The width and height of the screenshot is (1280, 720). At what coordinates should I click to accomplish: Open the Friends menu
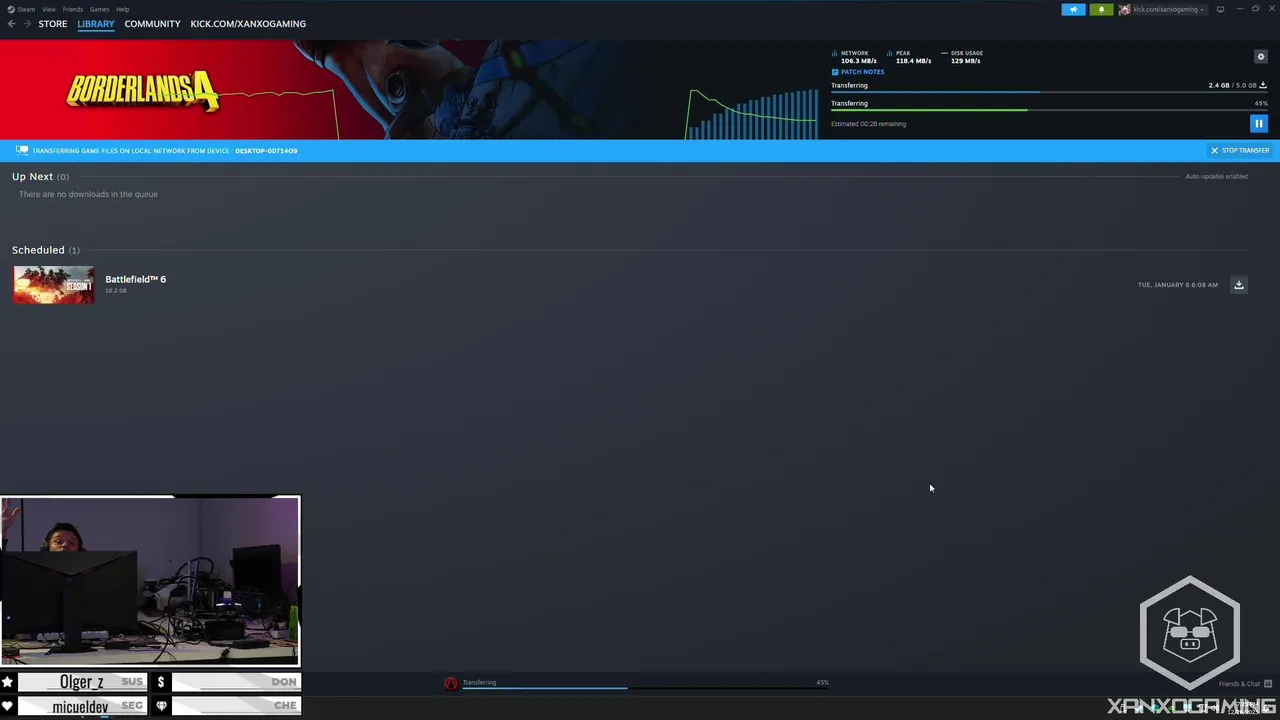point(73,9)
